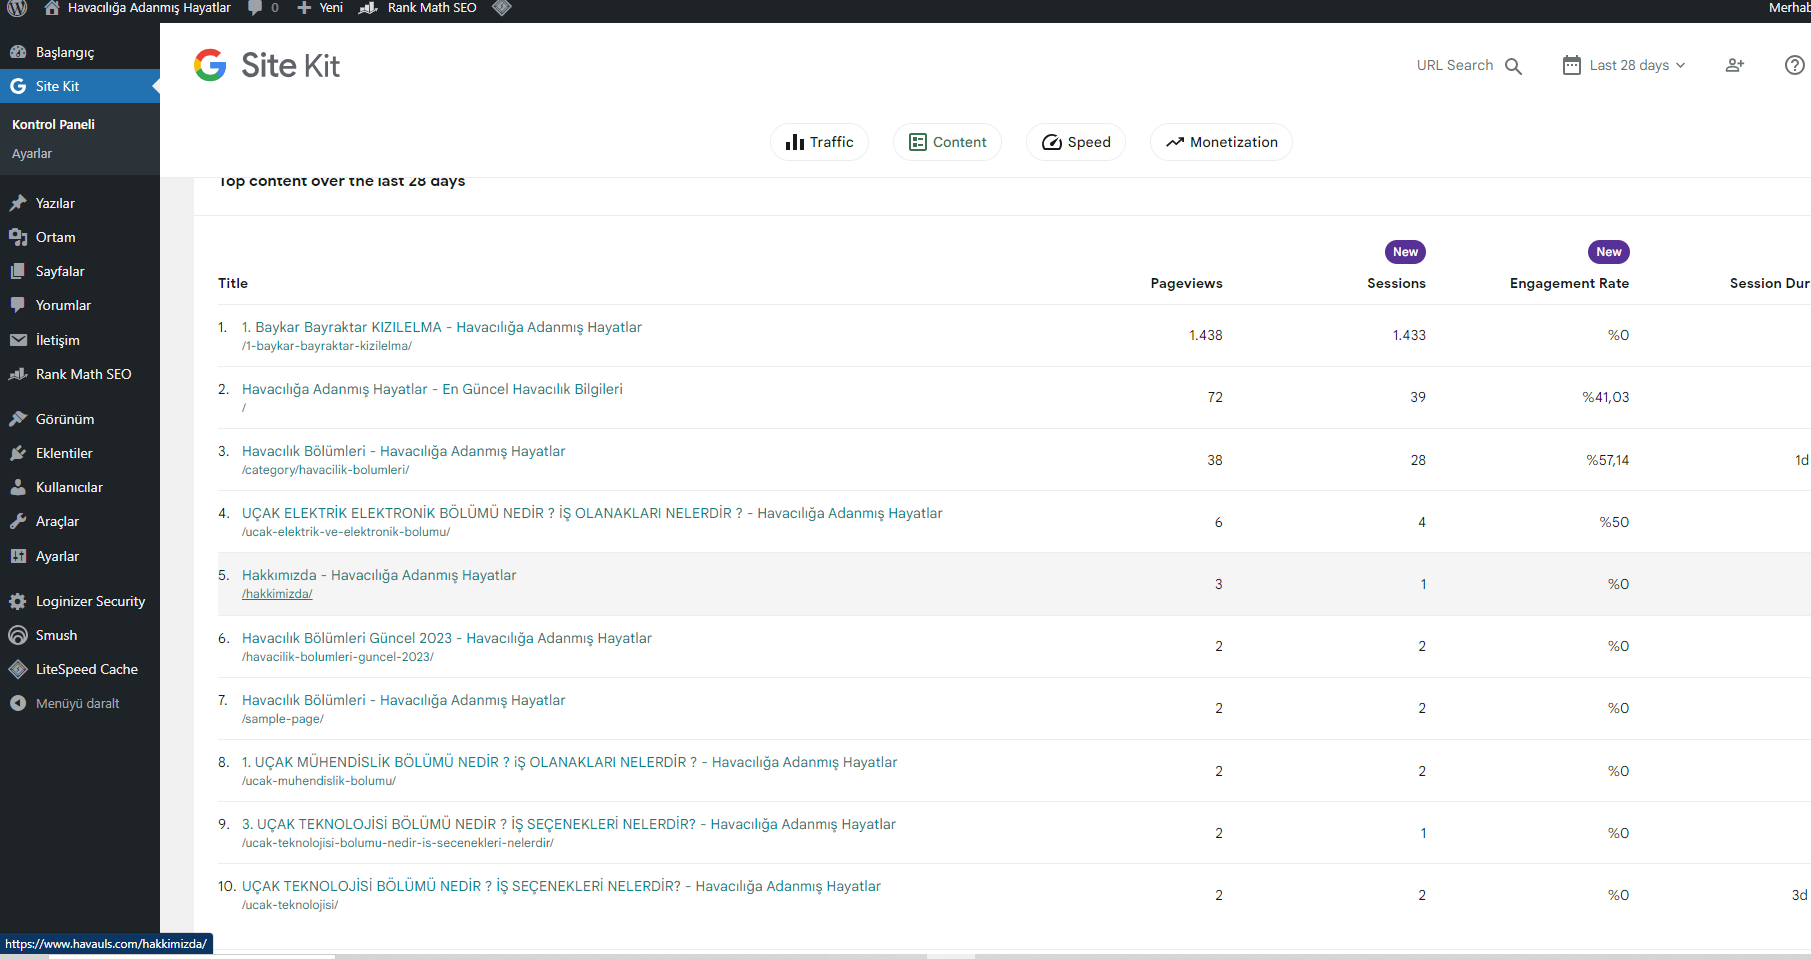
Task: Open Site Kit Ayarlar submenu item
Action: [x=32, y=153]
